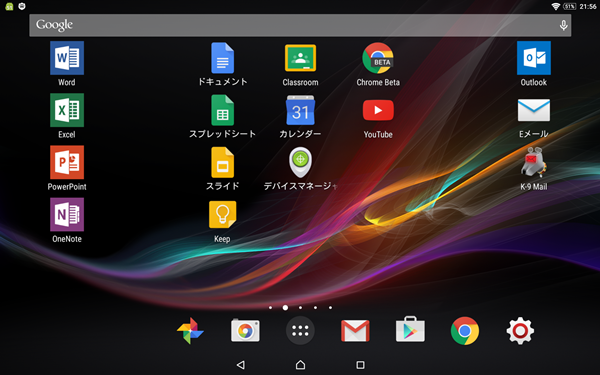Launch Google Camera from dock

point(245,331)
